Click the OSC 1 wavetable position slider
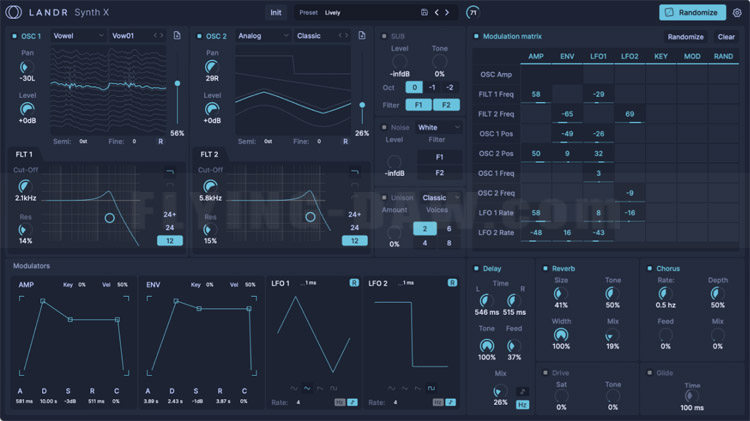The width and height of the screenshot is (750, 421). [x=177, y=83]
